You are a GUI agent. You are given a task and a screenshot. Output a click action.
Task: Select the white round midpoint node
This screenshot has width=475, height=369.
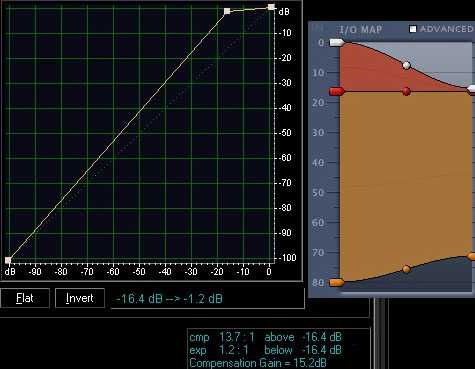(x=406, y=65)
